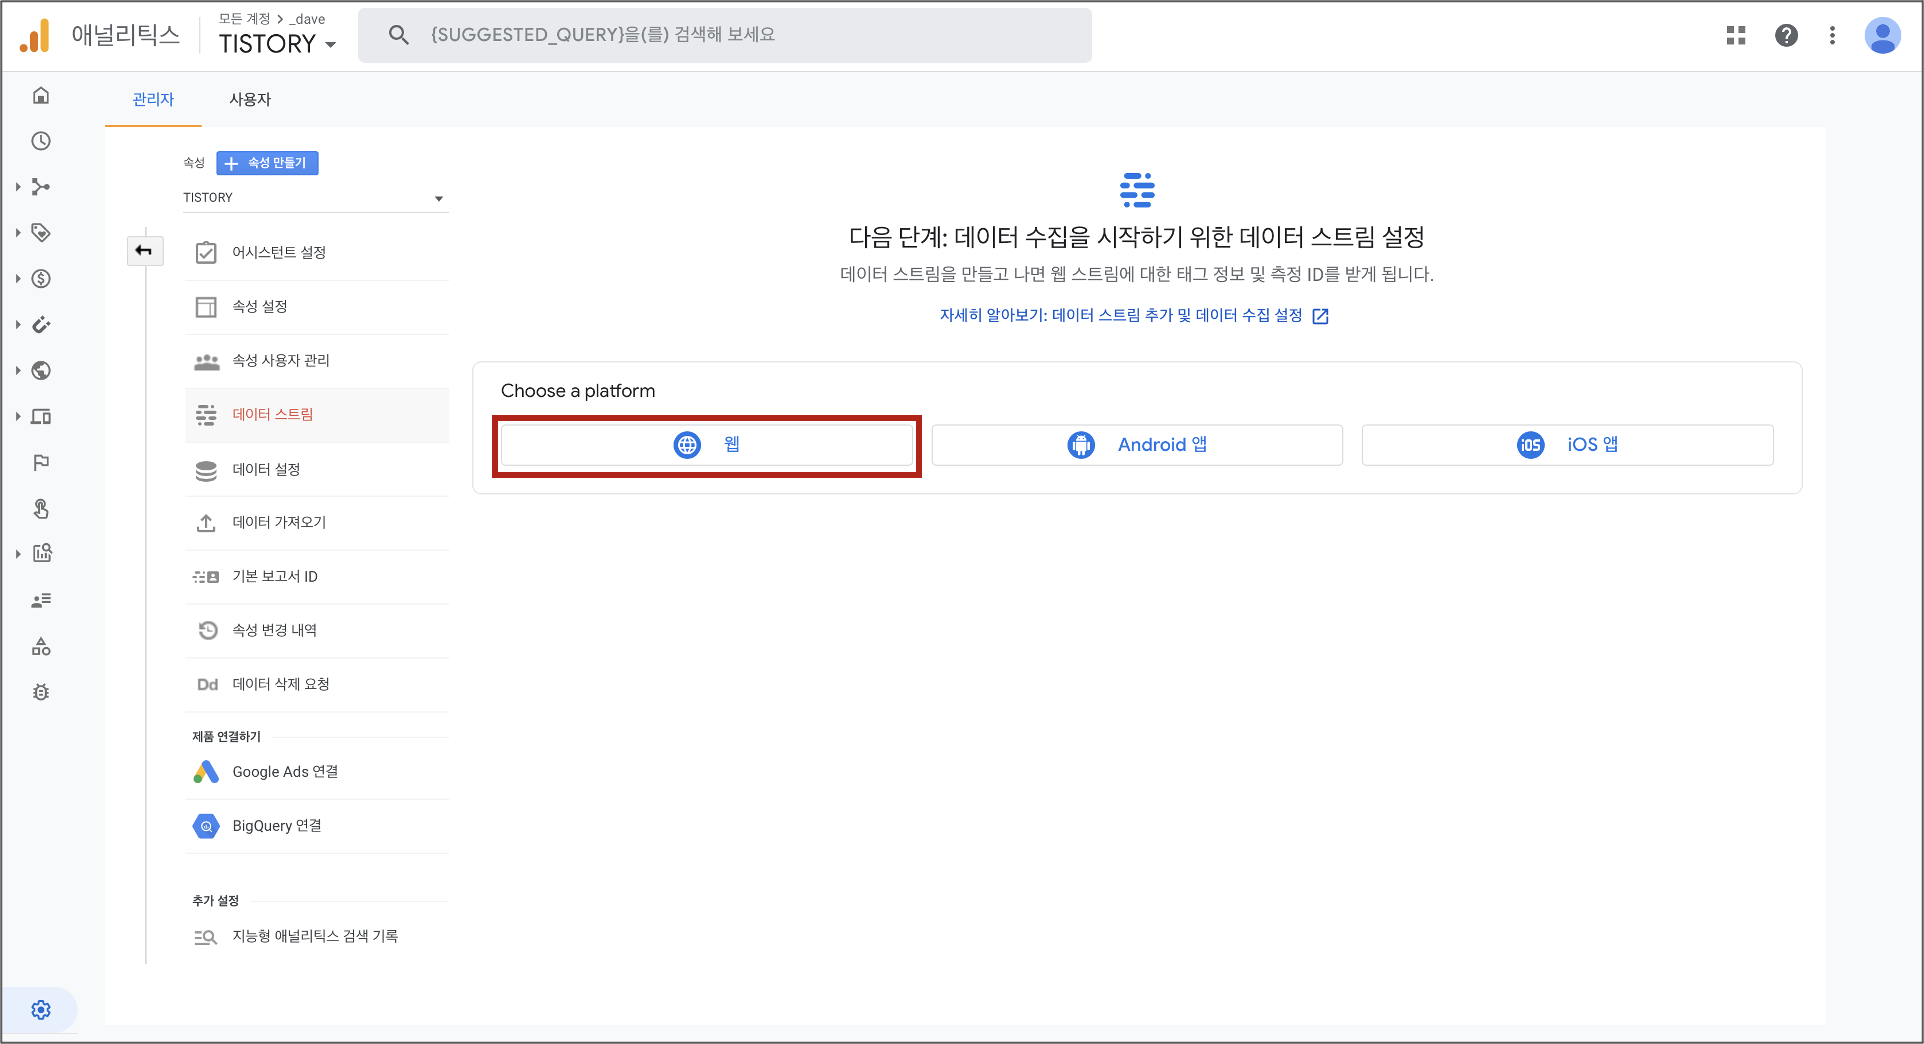
Task: Click the search magnifier icon
Action: 398,35
